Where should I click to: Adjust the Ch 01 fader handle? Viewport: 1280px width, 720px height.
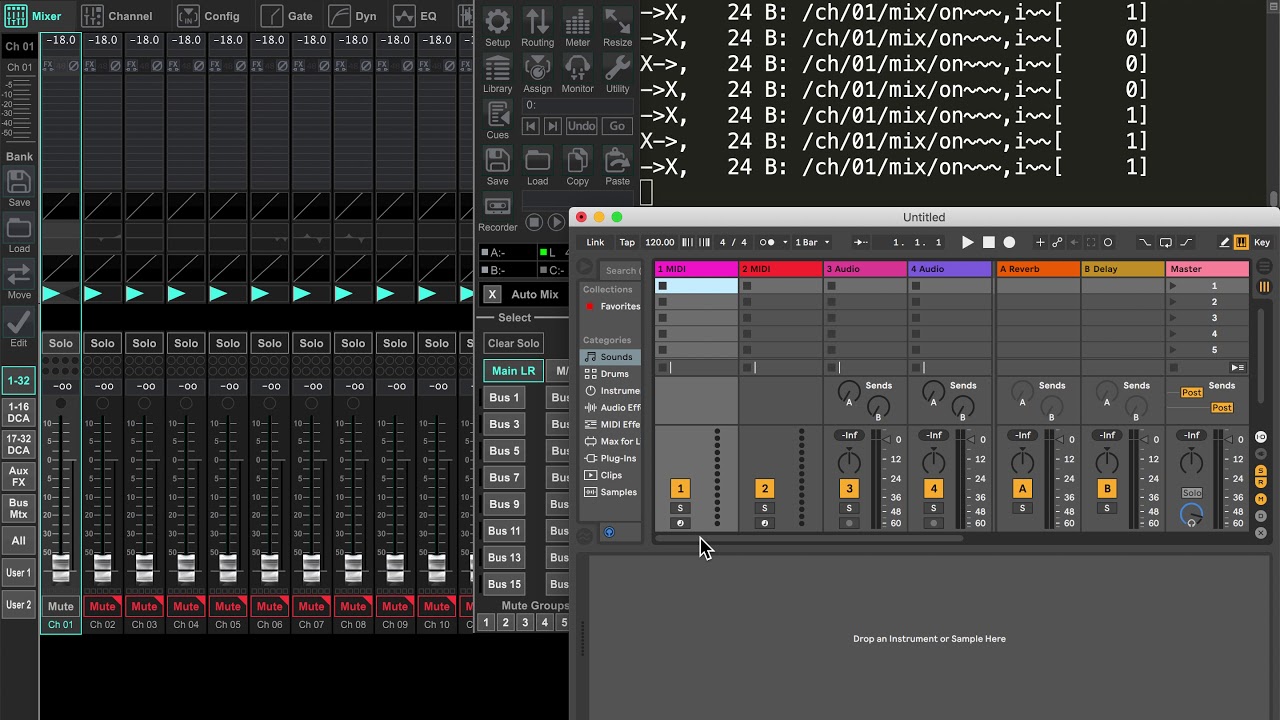61,568
